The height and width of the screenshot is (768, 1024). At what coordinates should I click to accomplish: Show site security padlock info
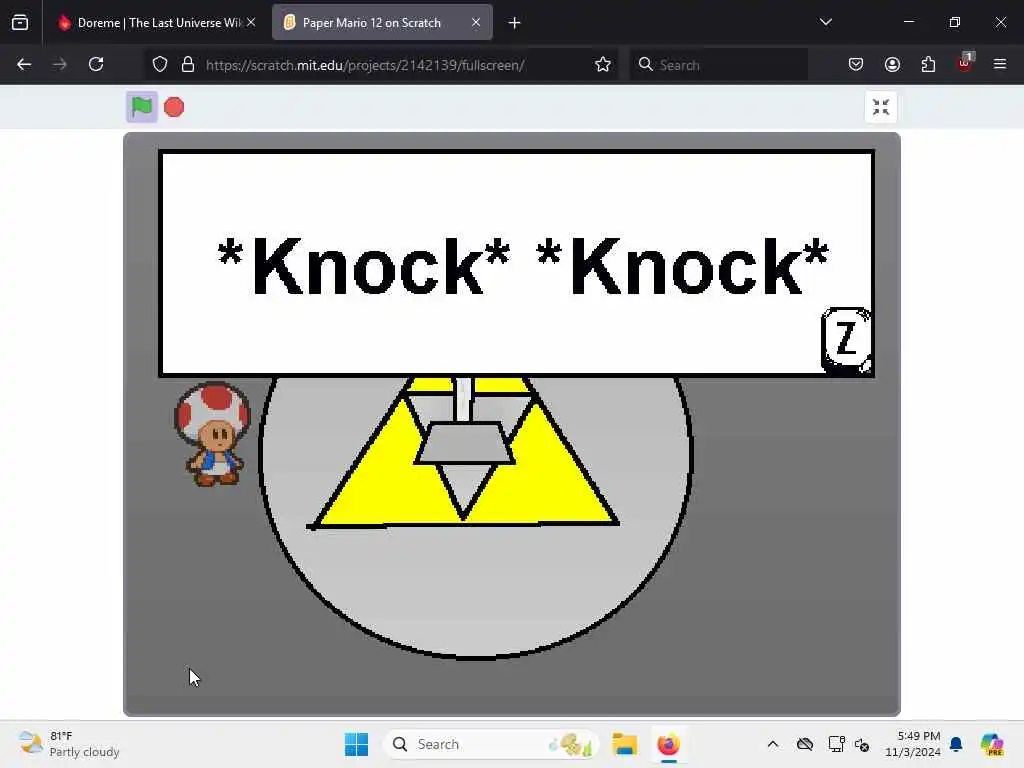click(x=188, y=65)
